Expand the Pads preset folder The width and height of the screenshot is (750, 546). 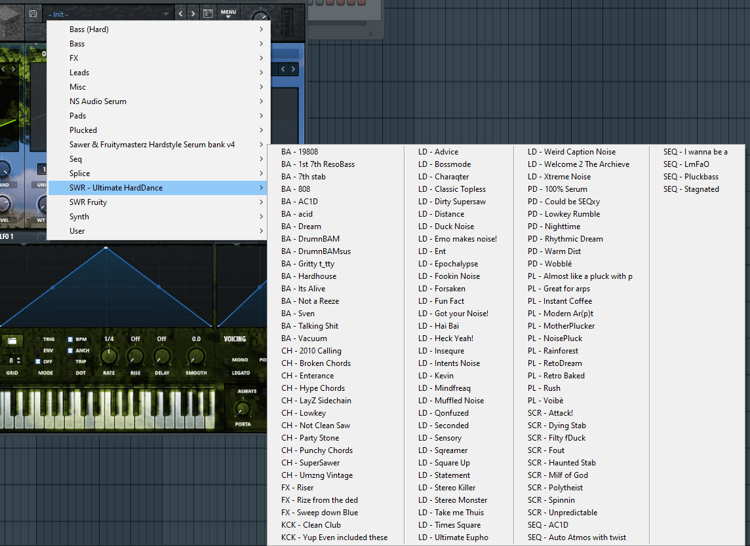pyautogui.click(x=159, y=115)
